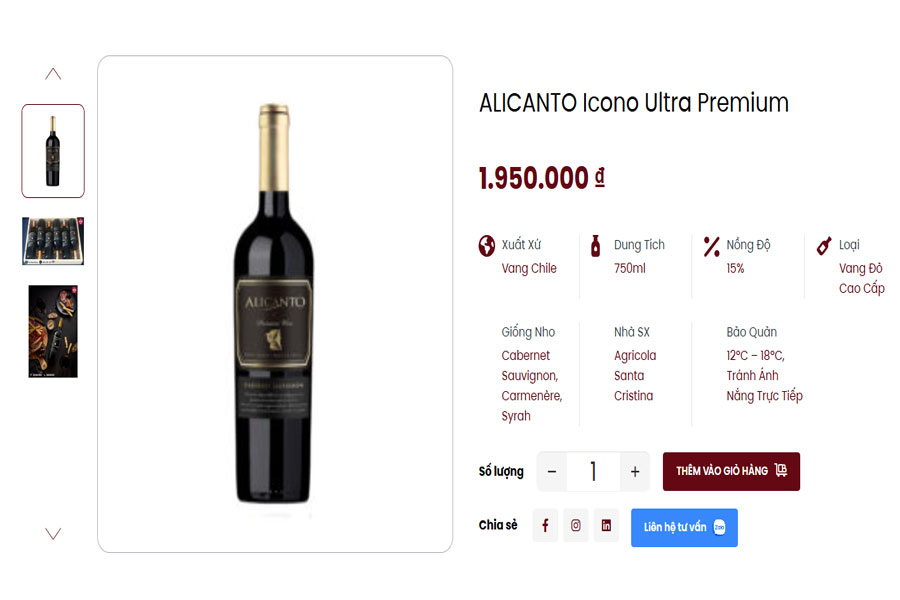Click the Zalo icon inside the consult button
900x600 pixels.
[x=718, y=528]
